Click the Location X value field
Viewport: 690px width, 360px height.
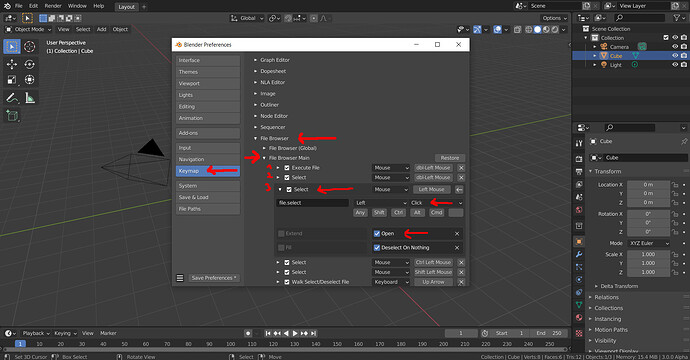(648, 185)
